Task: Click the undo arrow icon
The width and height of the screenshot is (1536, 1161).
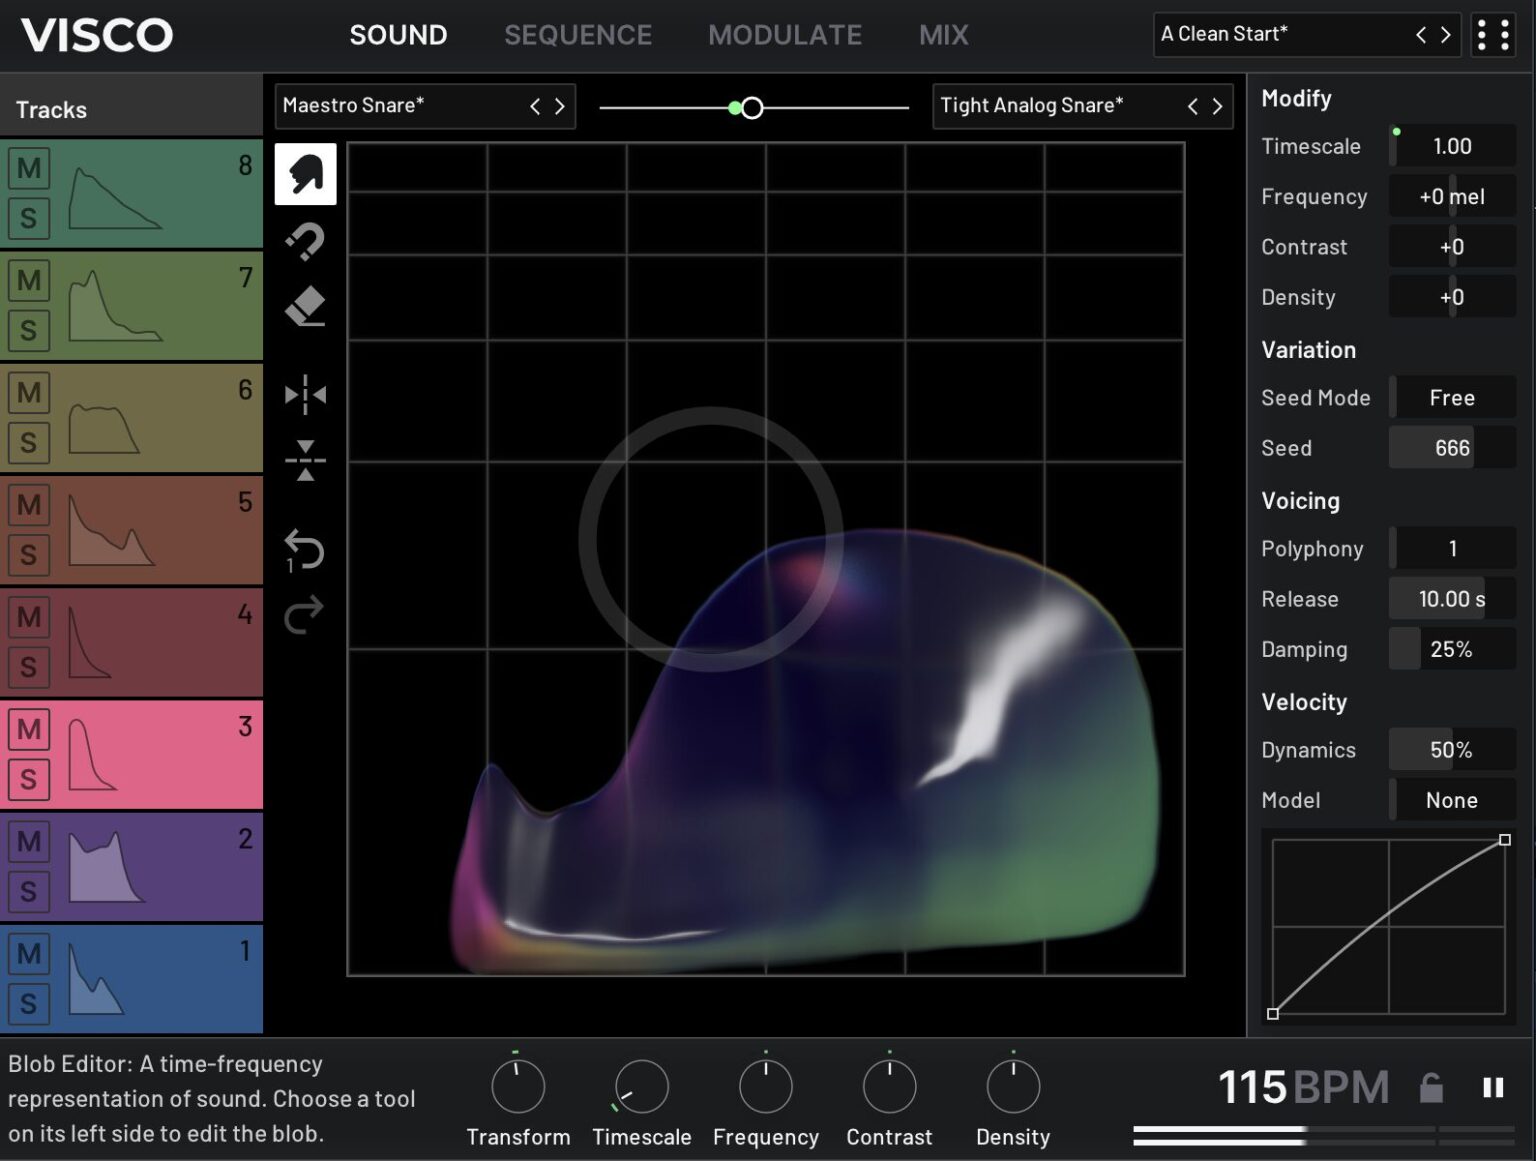Action: [304, 549]
